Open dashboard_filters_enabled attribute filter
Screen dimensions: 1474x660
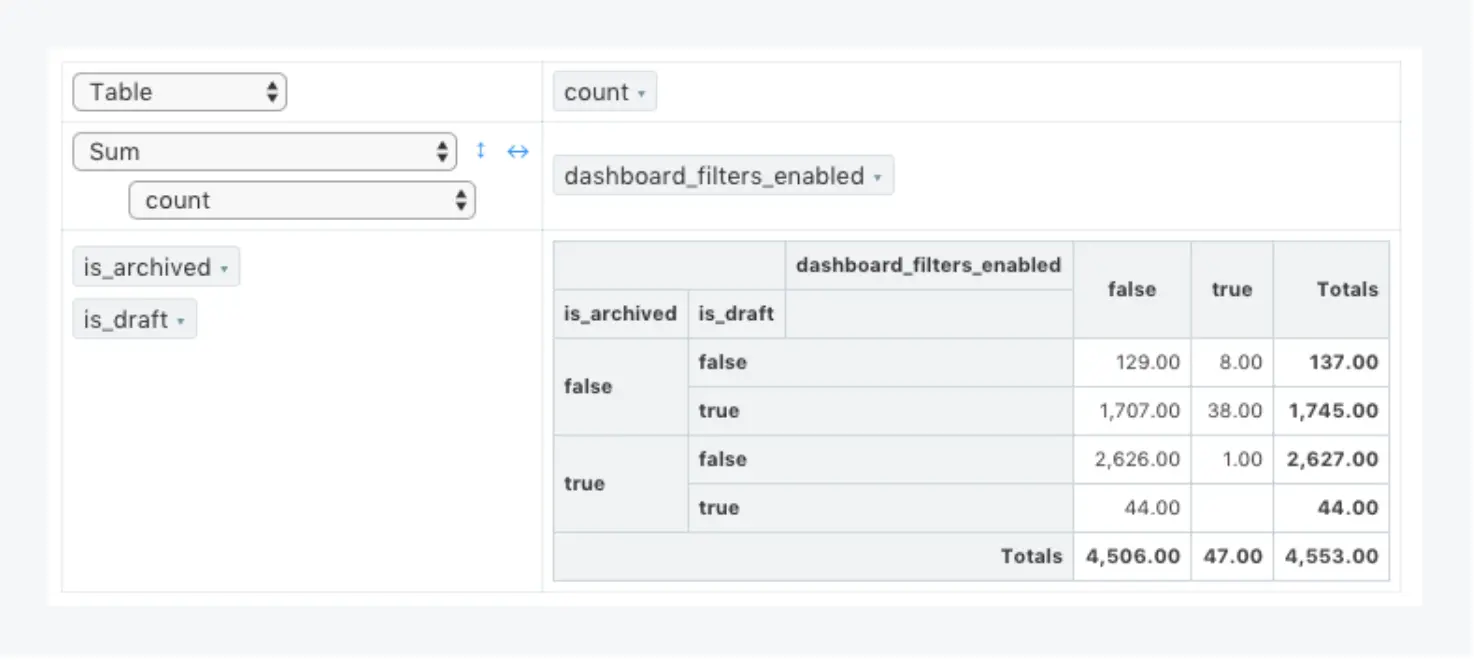tap(877, 177)
